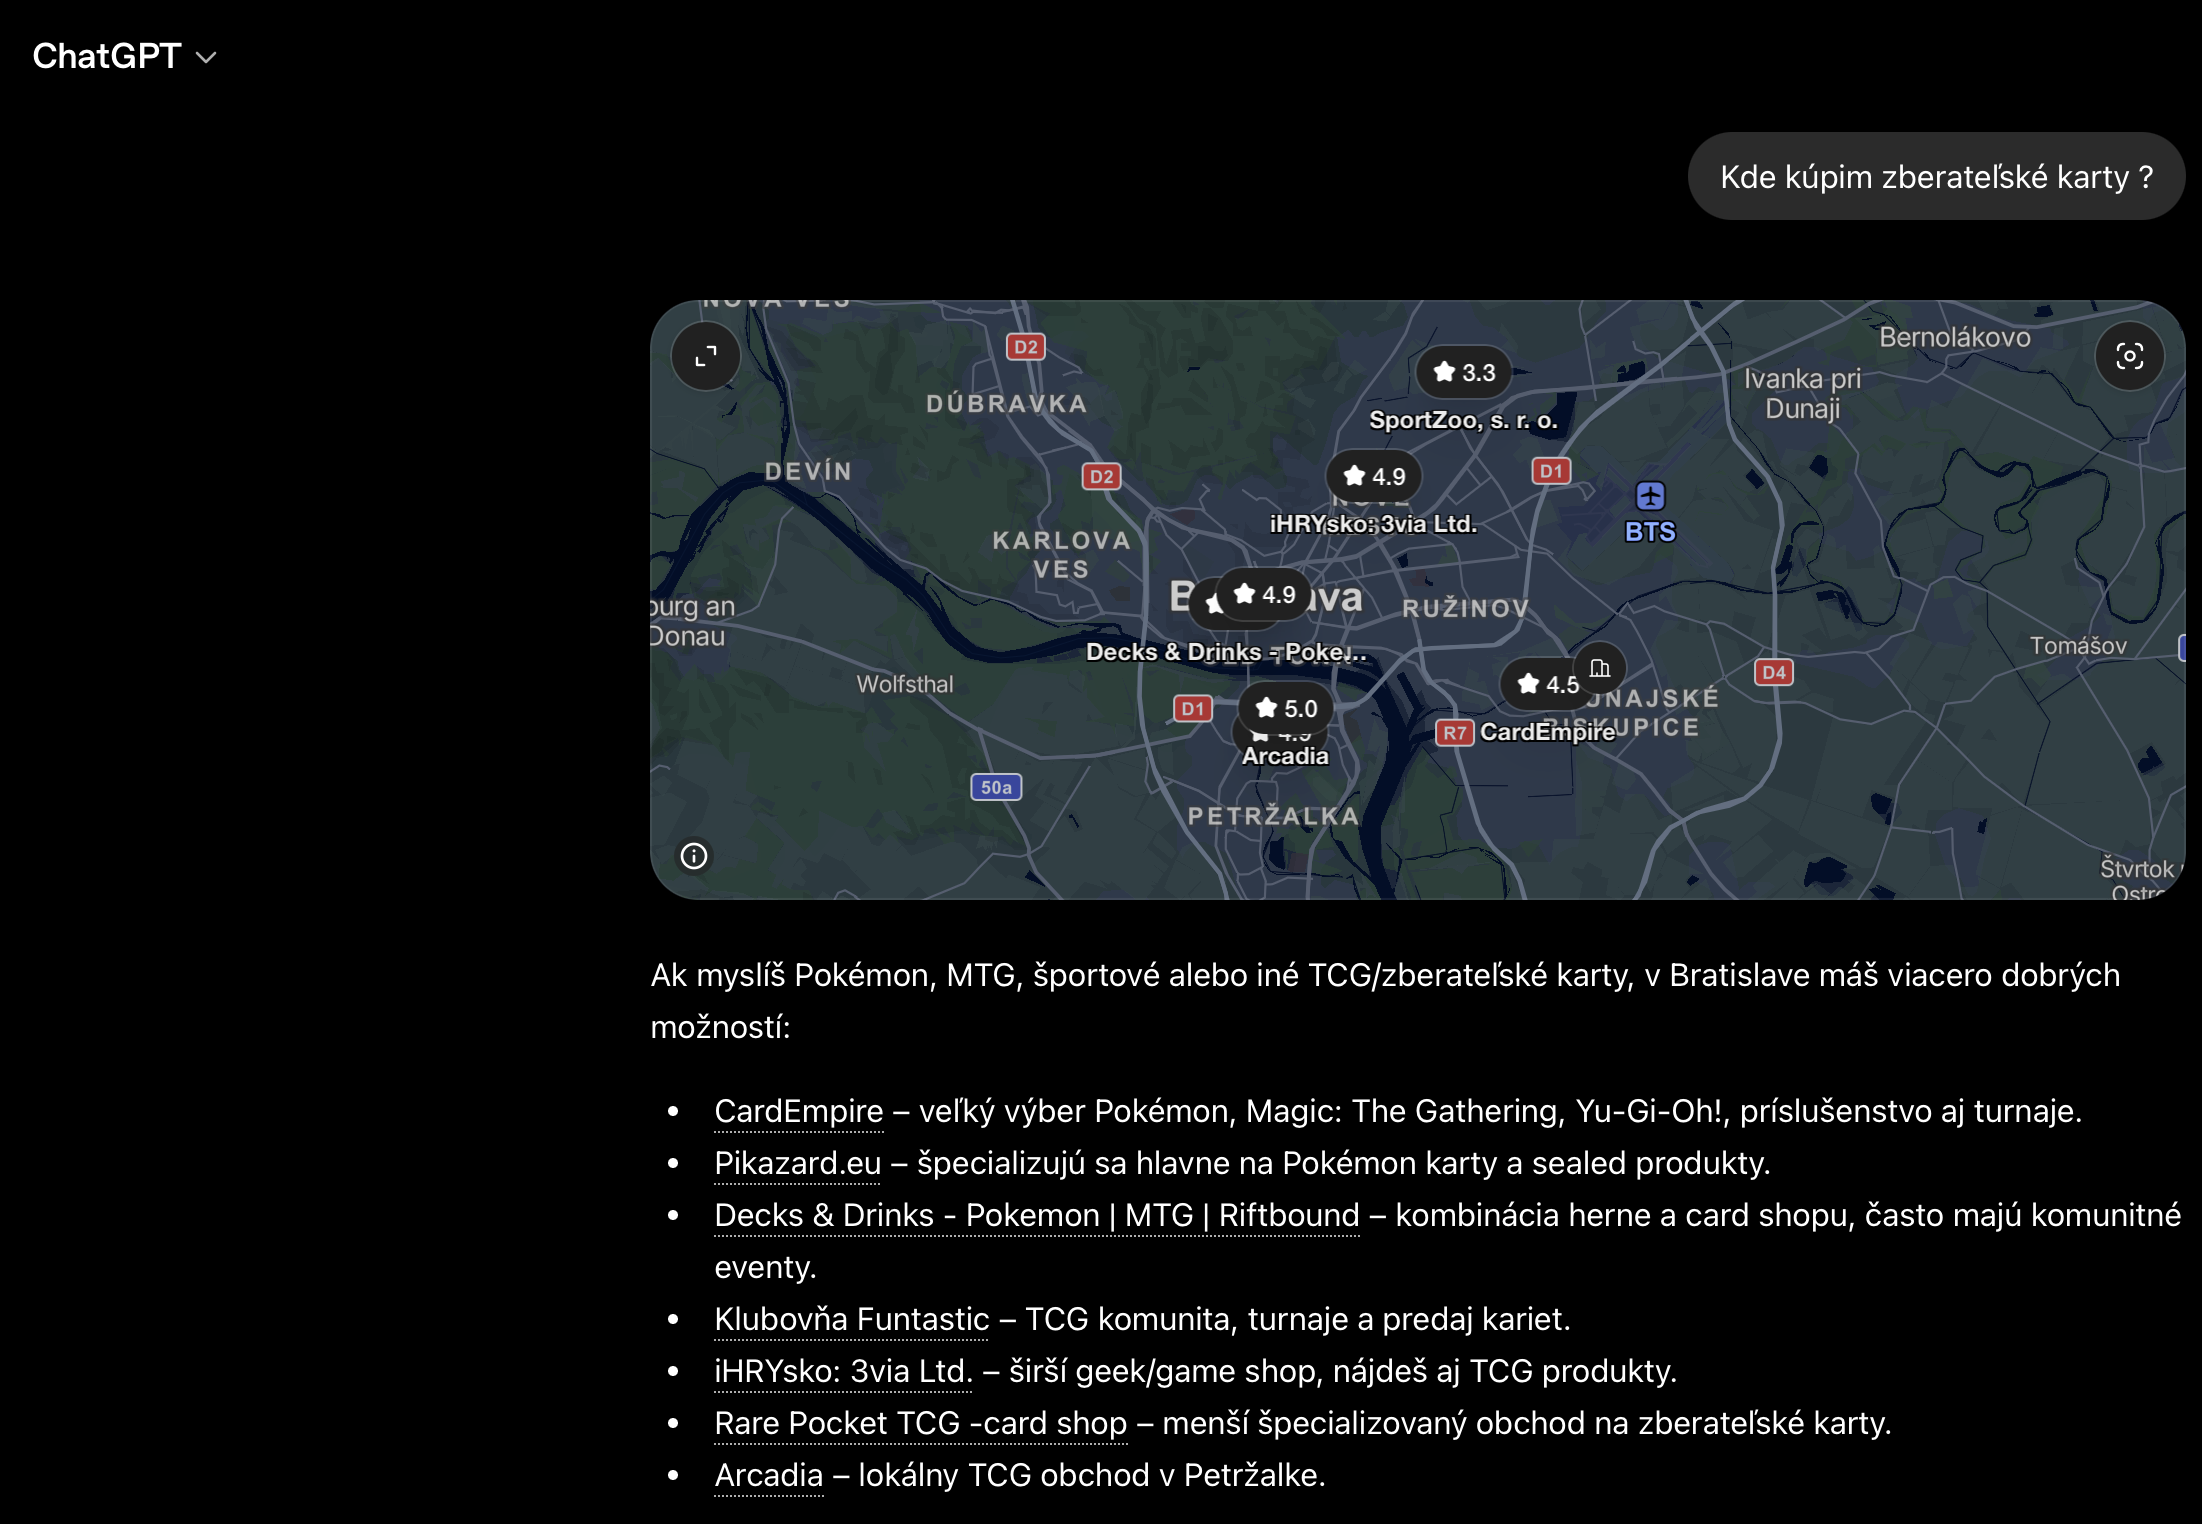Image resolution: width=2202 pixels, height=1524 pixels.
Task: Open the ChatGPT model dropdown
Action: (125, 57)
